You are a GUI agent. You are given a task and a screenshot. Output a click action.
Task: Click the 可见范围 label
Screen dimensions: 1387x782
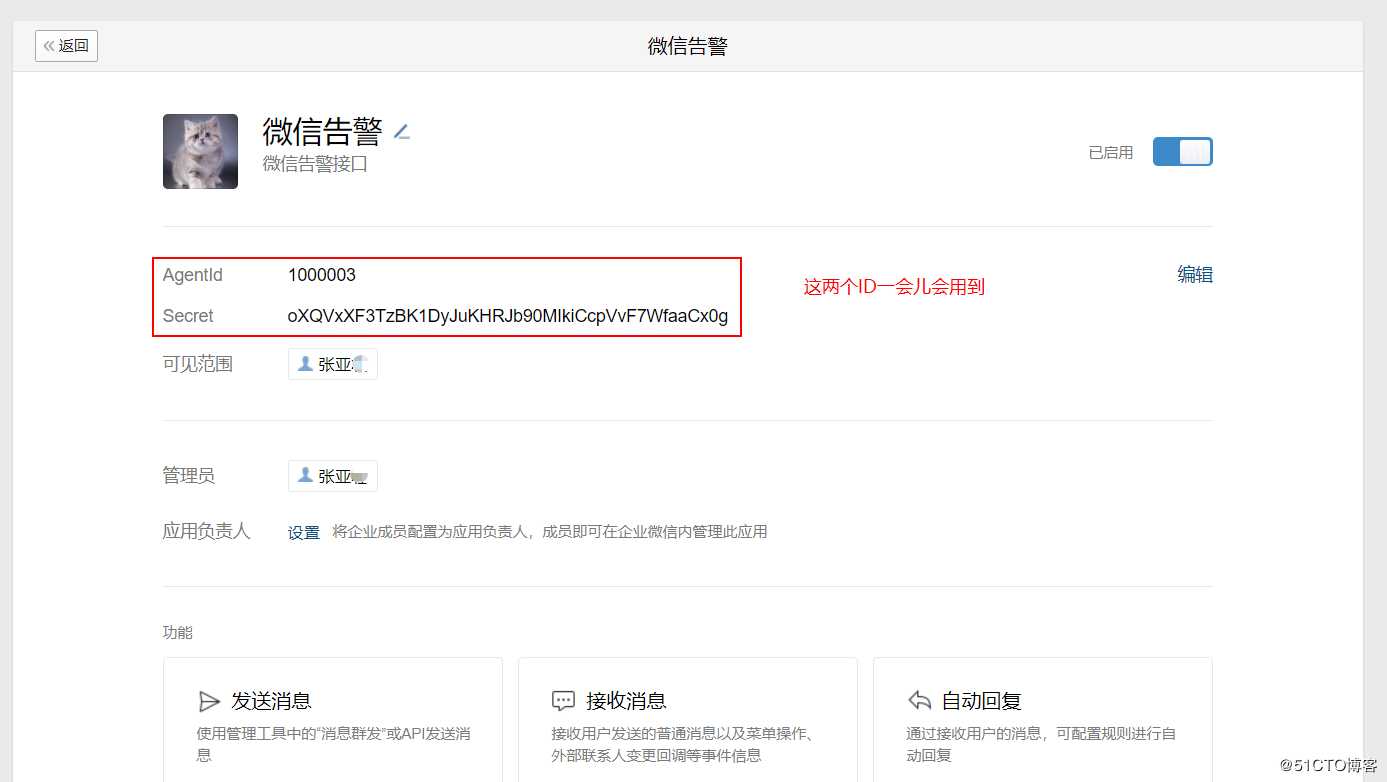click(198, 364)
